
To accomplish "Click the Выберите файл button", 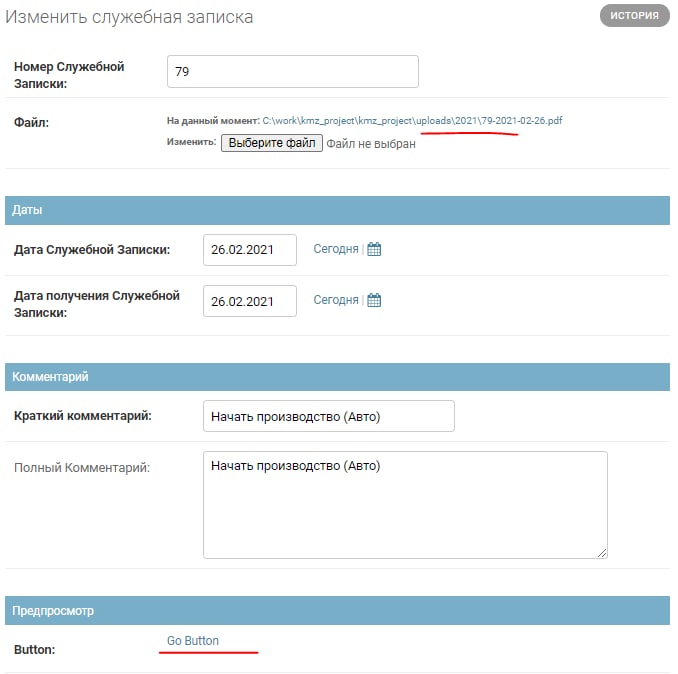I will pyautogui.click(x=272, y=143).
